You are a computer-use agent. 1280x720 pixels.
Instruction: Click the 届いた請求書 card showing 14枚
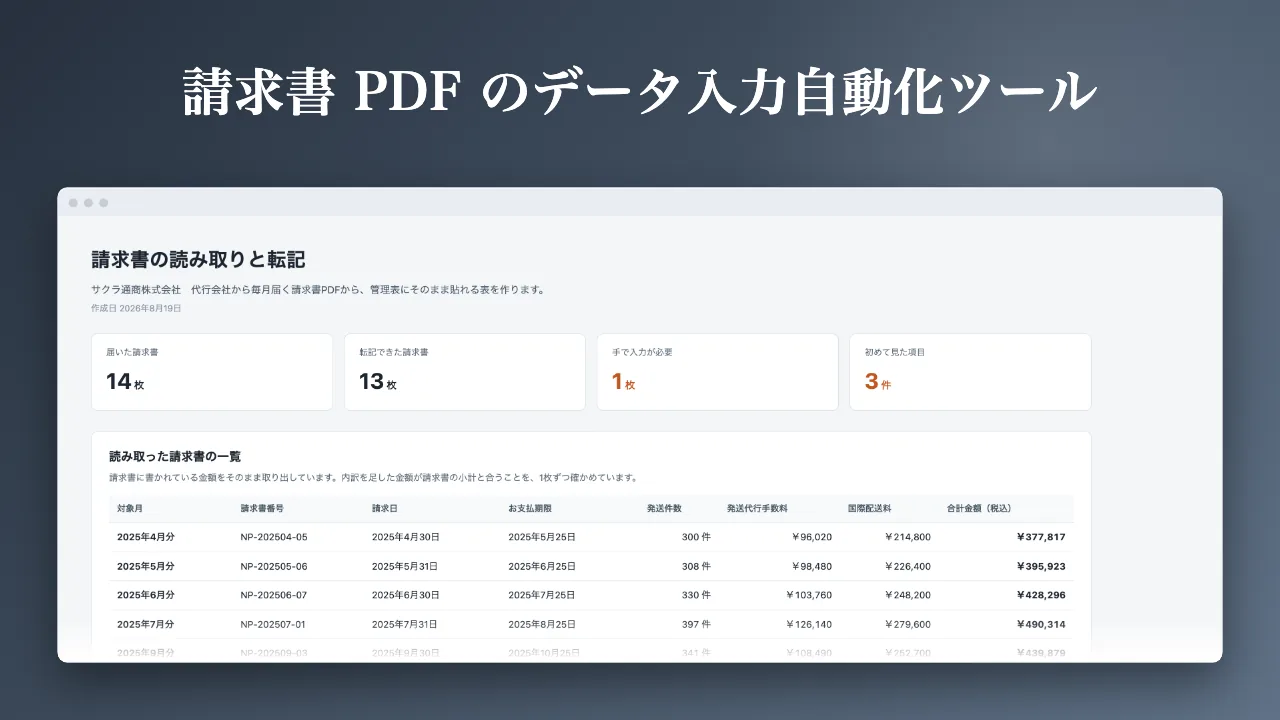pos(212,372)
